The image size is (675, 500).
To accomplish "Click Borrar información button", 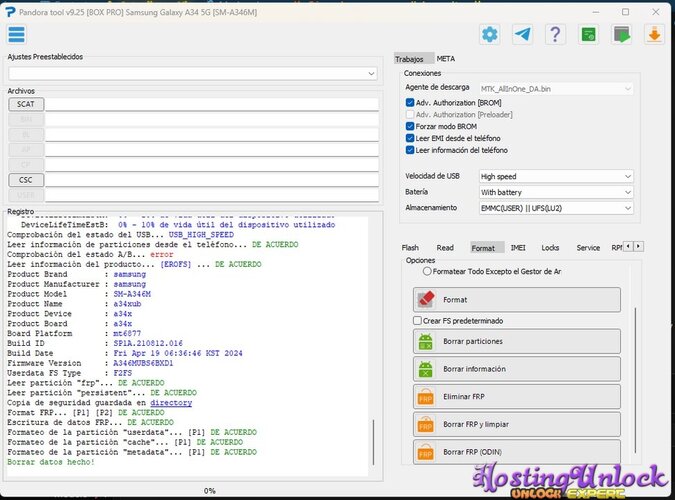I will click(x=517, y=369).
